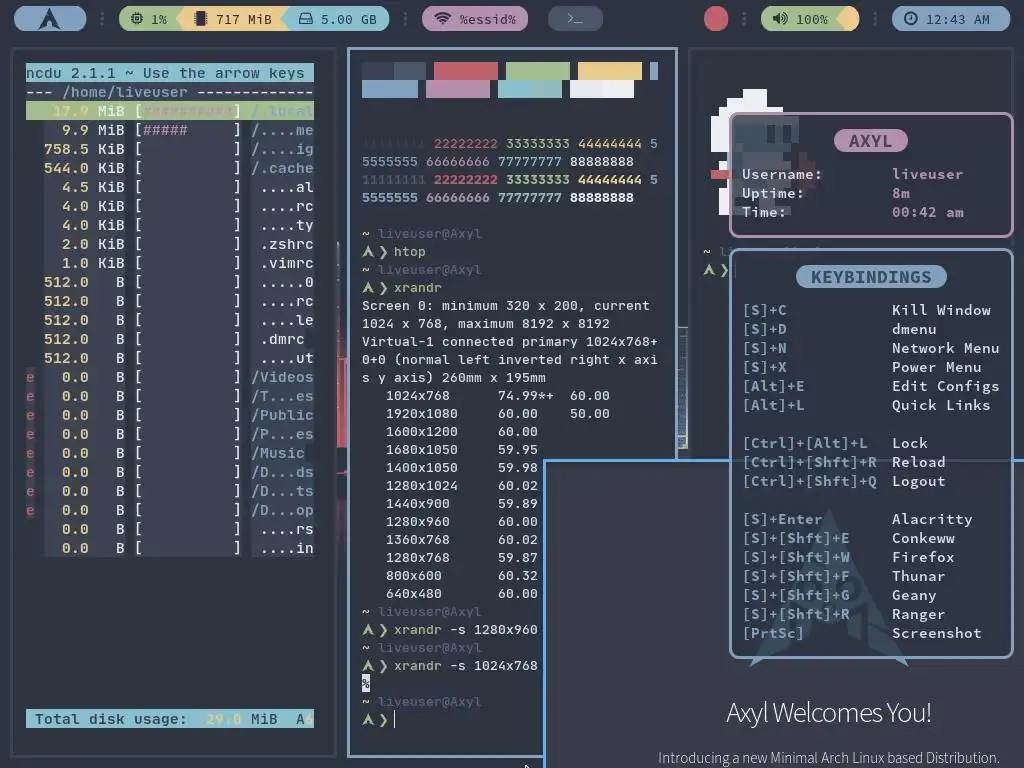
Task: Click the yellow color block in terminal
Action: (610, 71)
